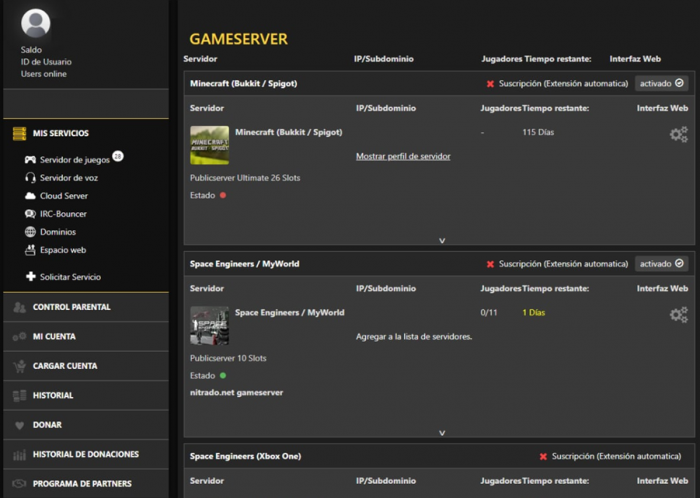The image size is (700, 498).
Task: Click the red Estado indicator of Minecraft server
Action: pos(223,195)
